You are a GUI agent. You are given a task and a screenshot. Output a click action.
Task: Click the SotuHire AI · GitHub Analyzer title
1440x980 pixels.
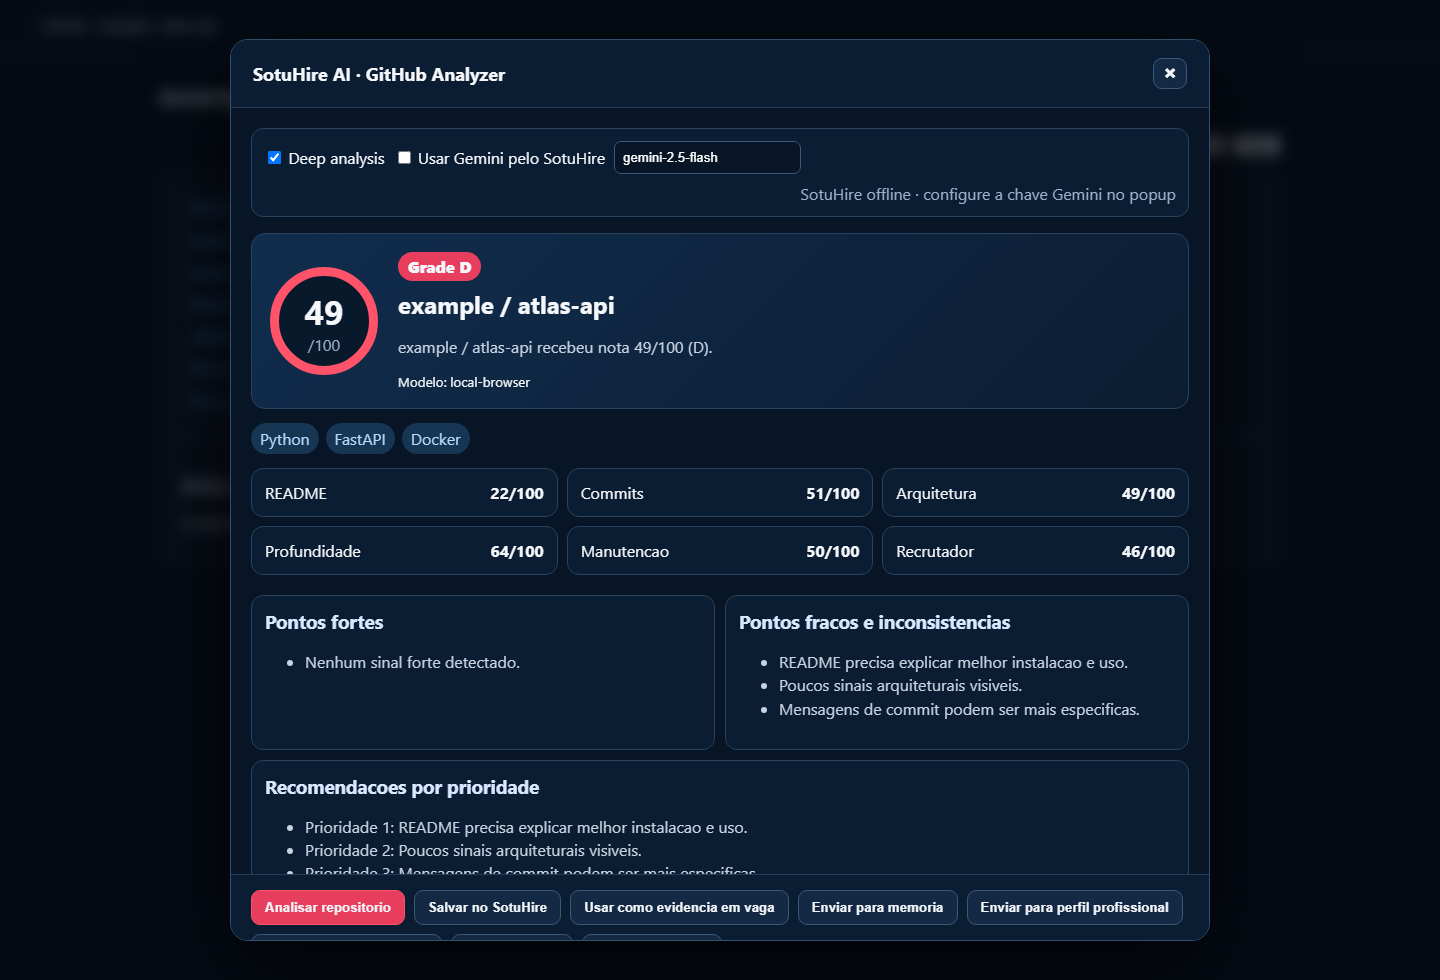(x=379, y=74)
